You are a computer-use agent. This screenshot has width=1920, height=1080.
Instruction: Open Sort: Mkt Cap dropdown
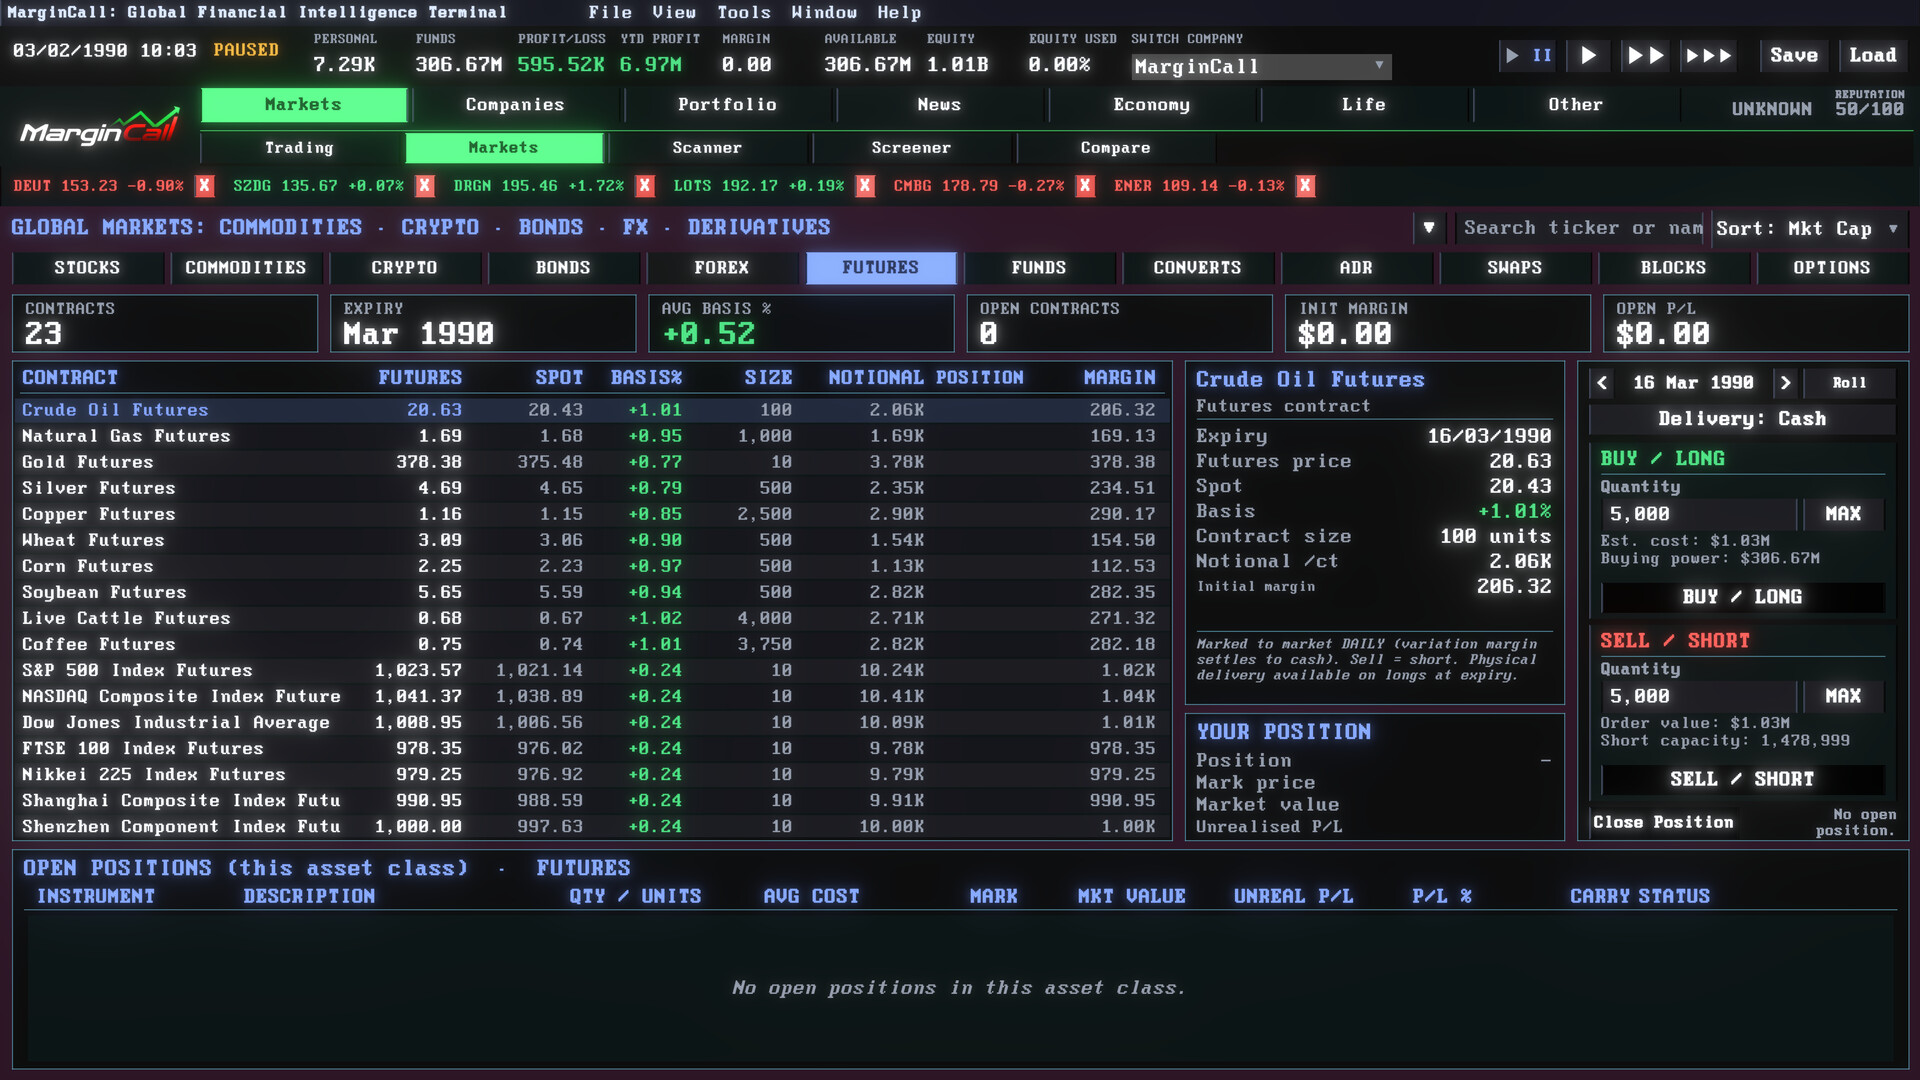tap(1809, 228)
